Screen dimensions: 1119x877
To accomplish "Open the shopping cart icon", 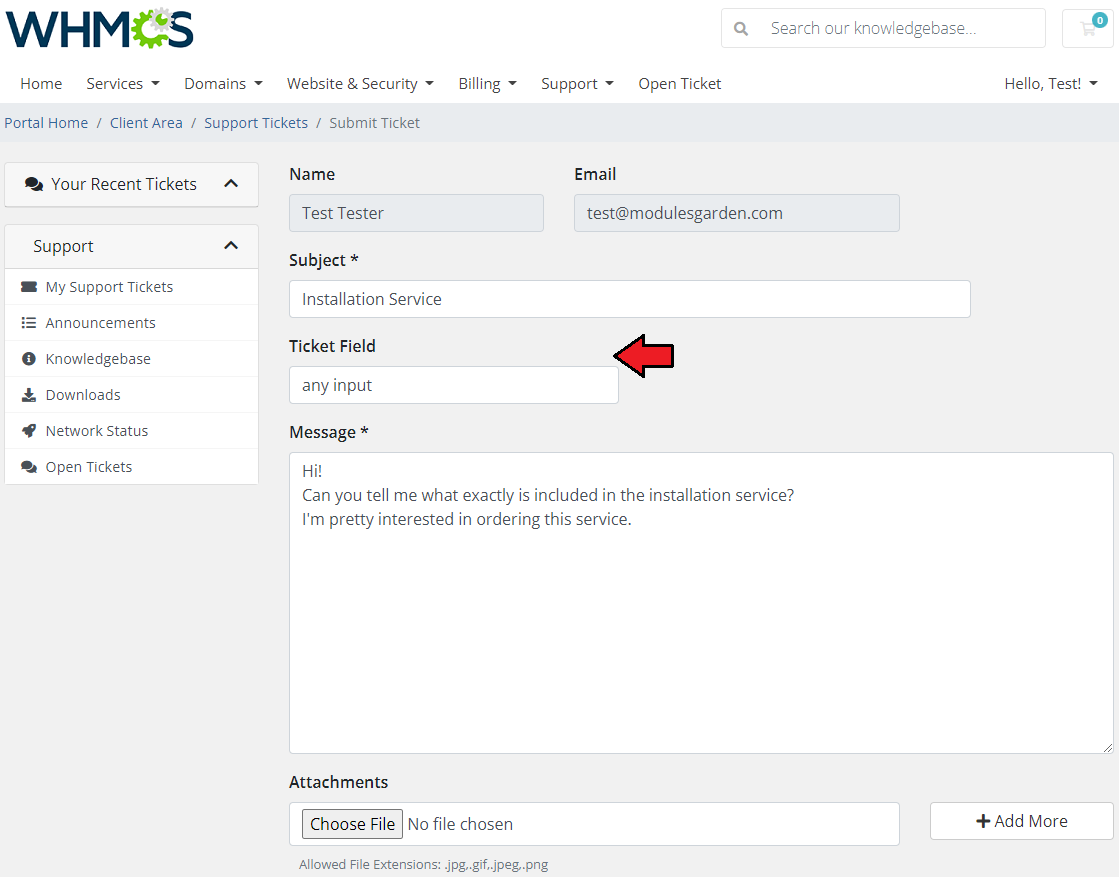I will (x=1088, y=29).
